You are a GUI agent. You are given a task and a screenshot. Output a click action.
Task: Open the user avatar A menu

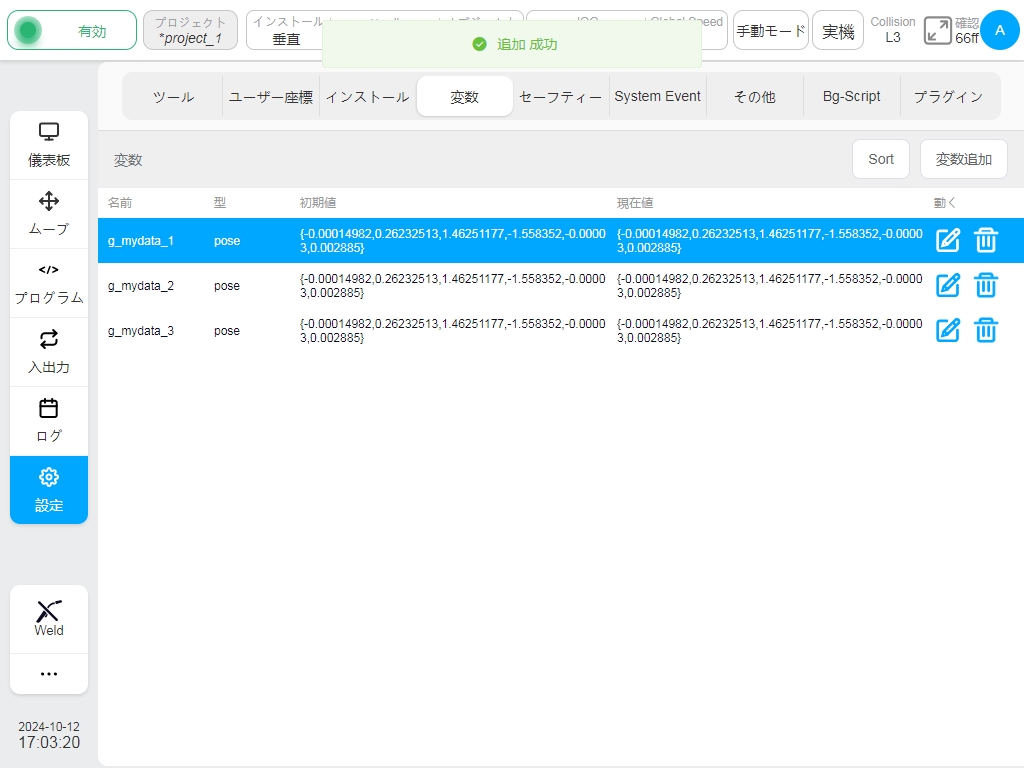[x=999, y=30]
